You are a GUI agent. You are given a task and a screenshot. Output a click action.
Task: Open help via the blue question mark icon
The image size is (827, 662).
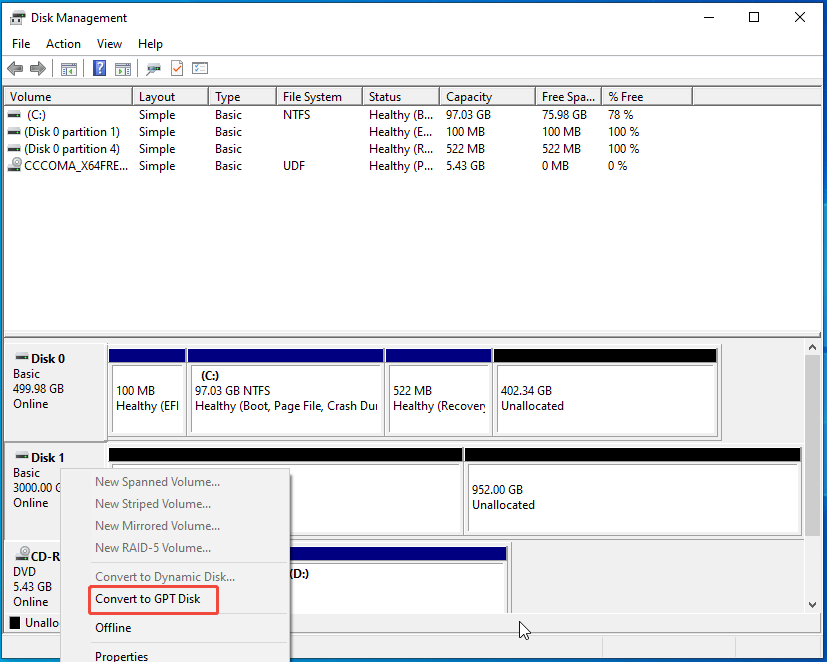click(97, 68)
